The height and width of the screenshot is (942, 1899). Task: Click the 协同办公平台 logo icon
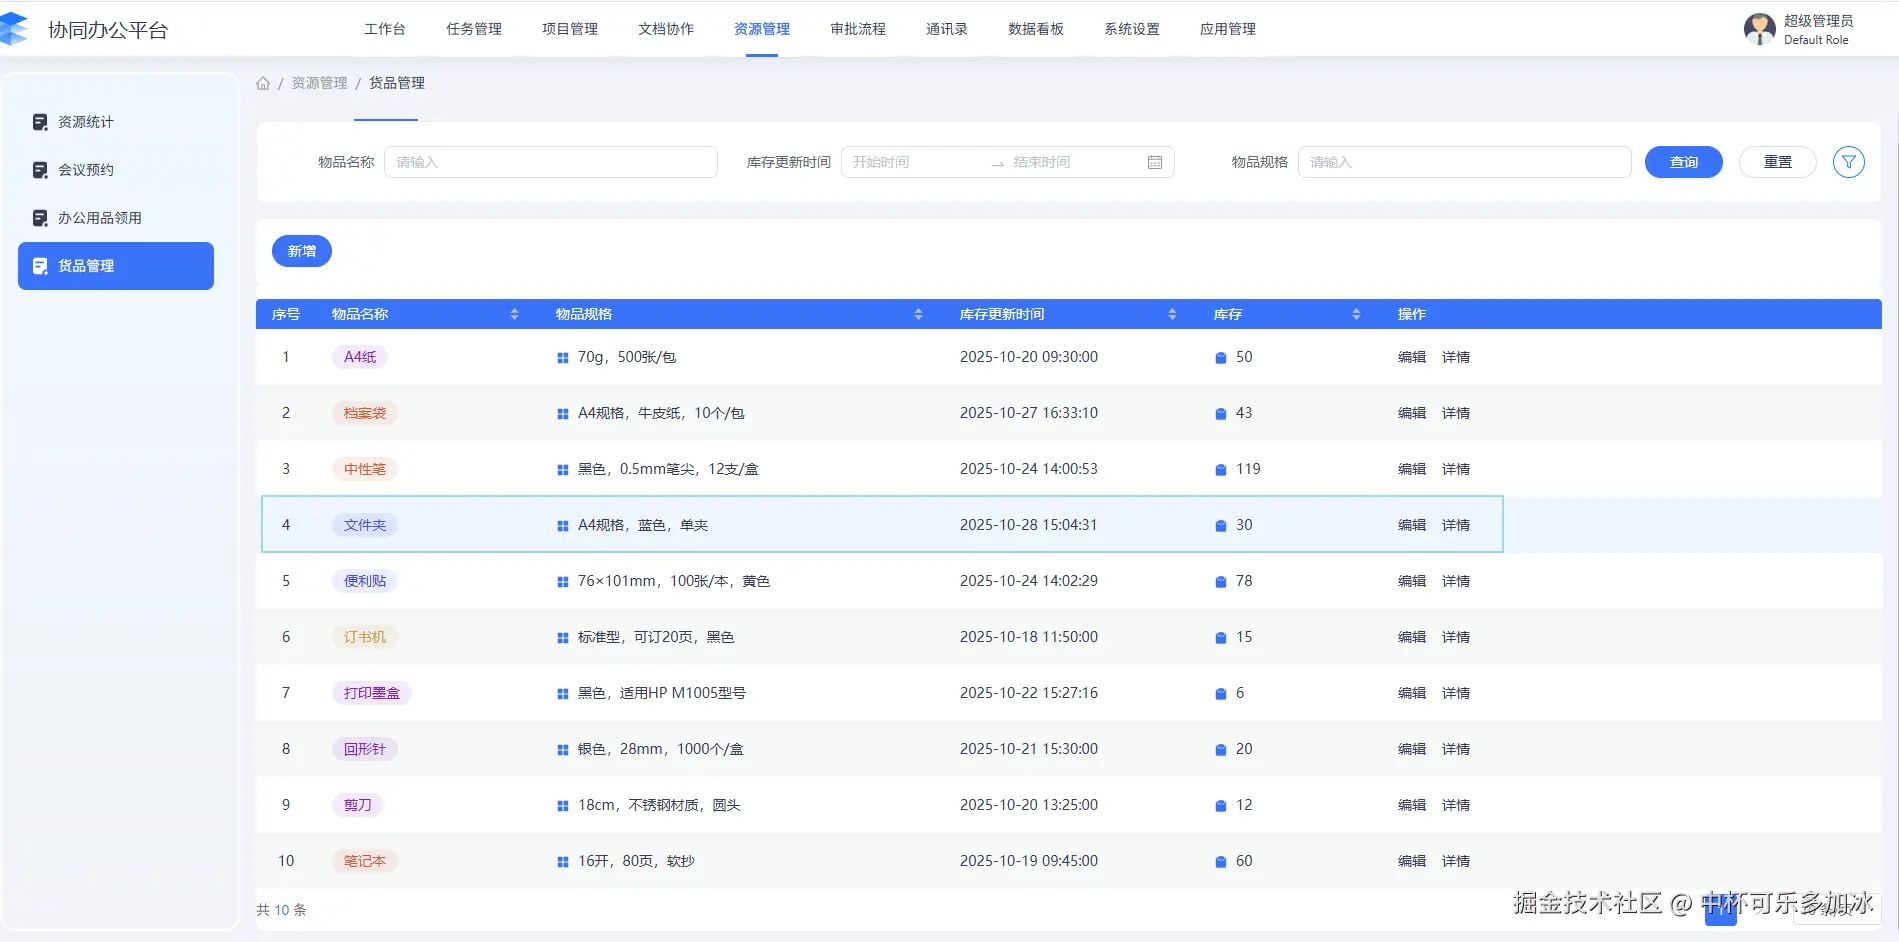click(14, 29)
